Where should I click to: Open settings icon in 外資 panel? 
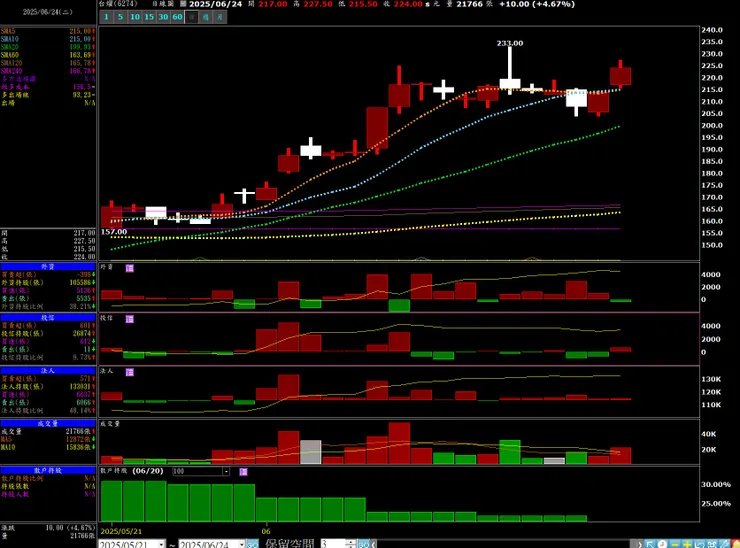pyautogui.click(x=130, y=268)
